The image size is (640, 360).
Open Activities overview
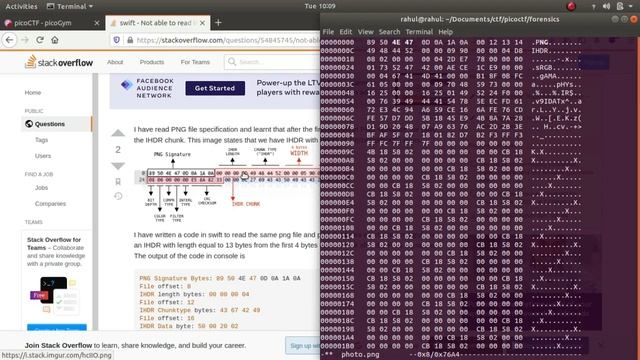coord(21,6)
